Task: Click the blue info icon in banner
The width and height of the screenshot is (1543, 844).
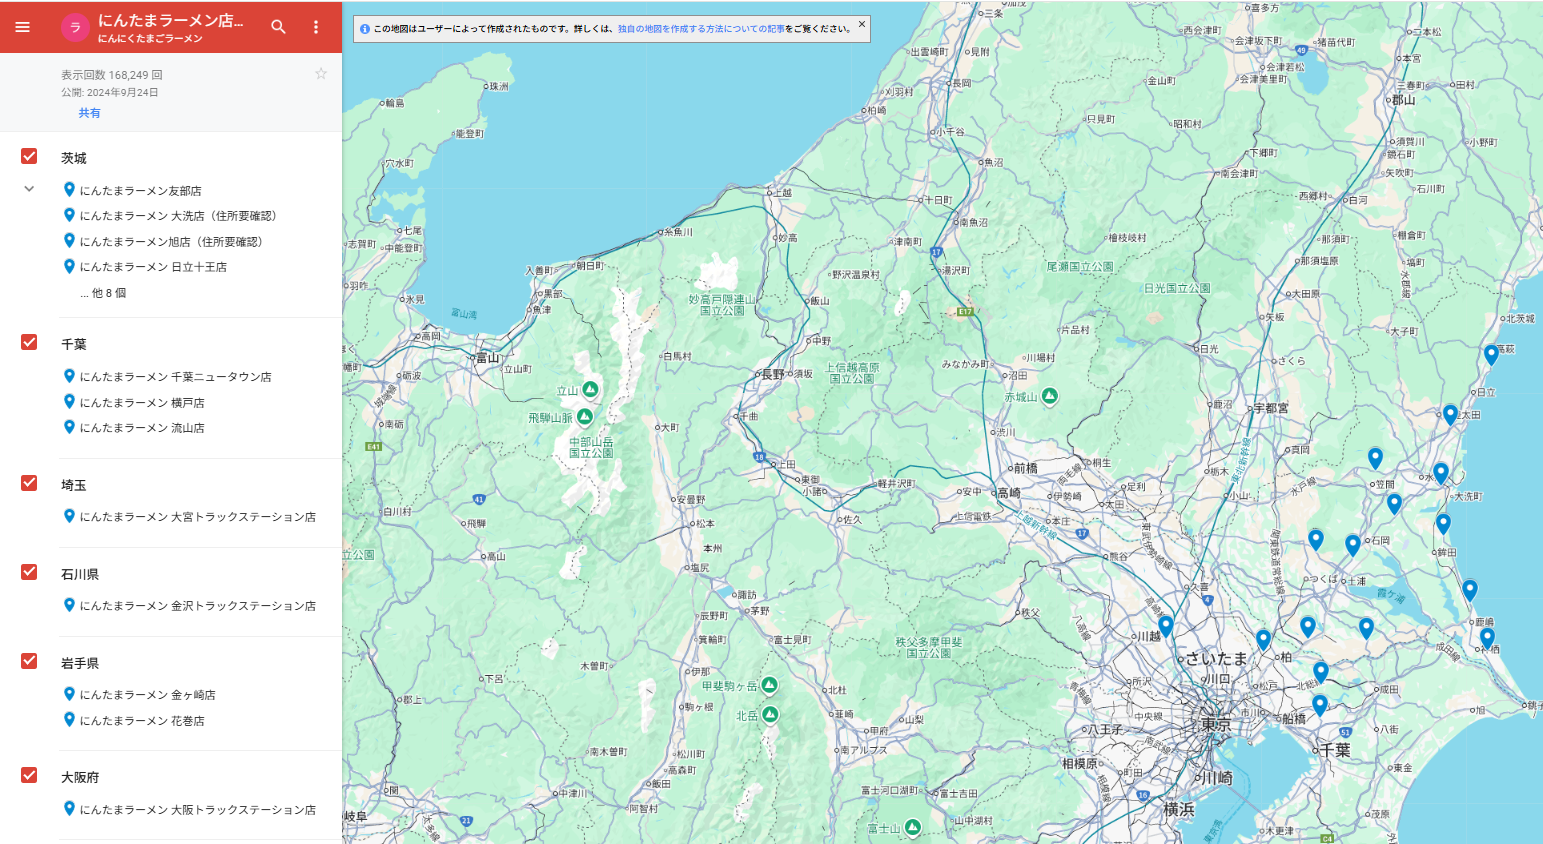Action: (364, 29)
